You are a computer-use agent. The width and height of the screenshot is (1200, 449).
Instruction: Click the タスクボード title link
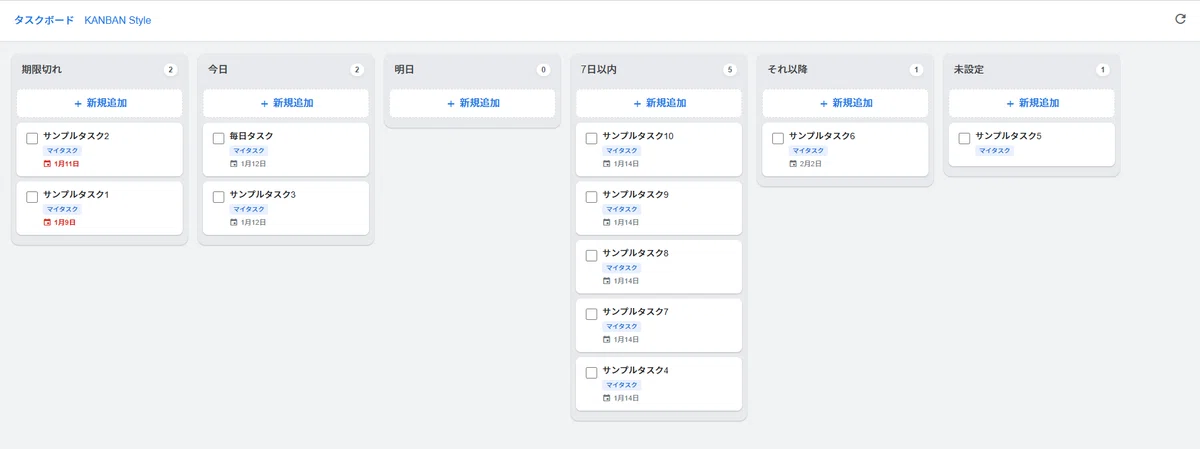tap(44, 20)
